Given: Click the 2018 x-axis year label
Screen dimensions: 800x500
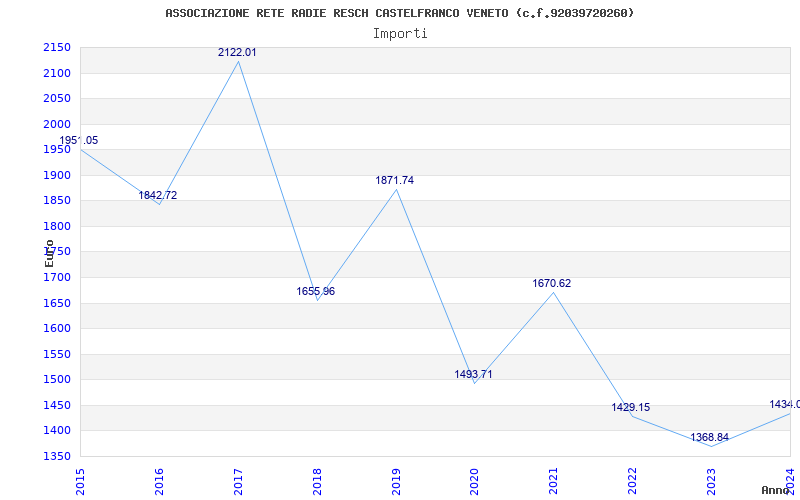Looking at the screenshot, I should (x=317, y=481).
